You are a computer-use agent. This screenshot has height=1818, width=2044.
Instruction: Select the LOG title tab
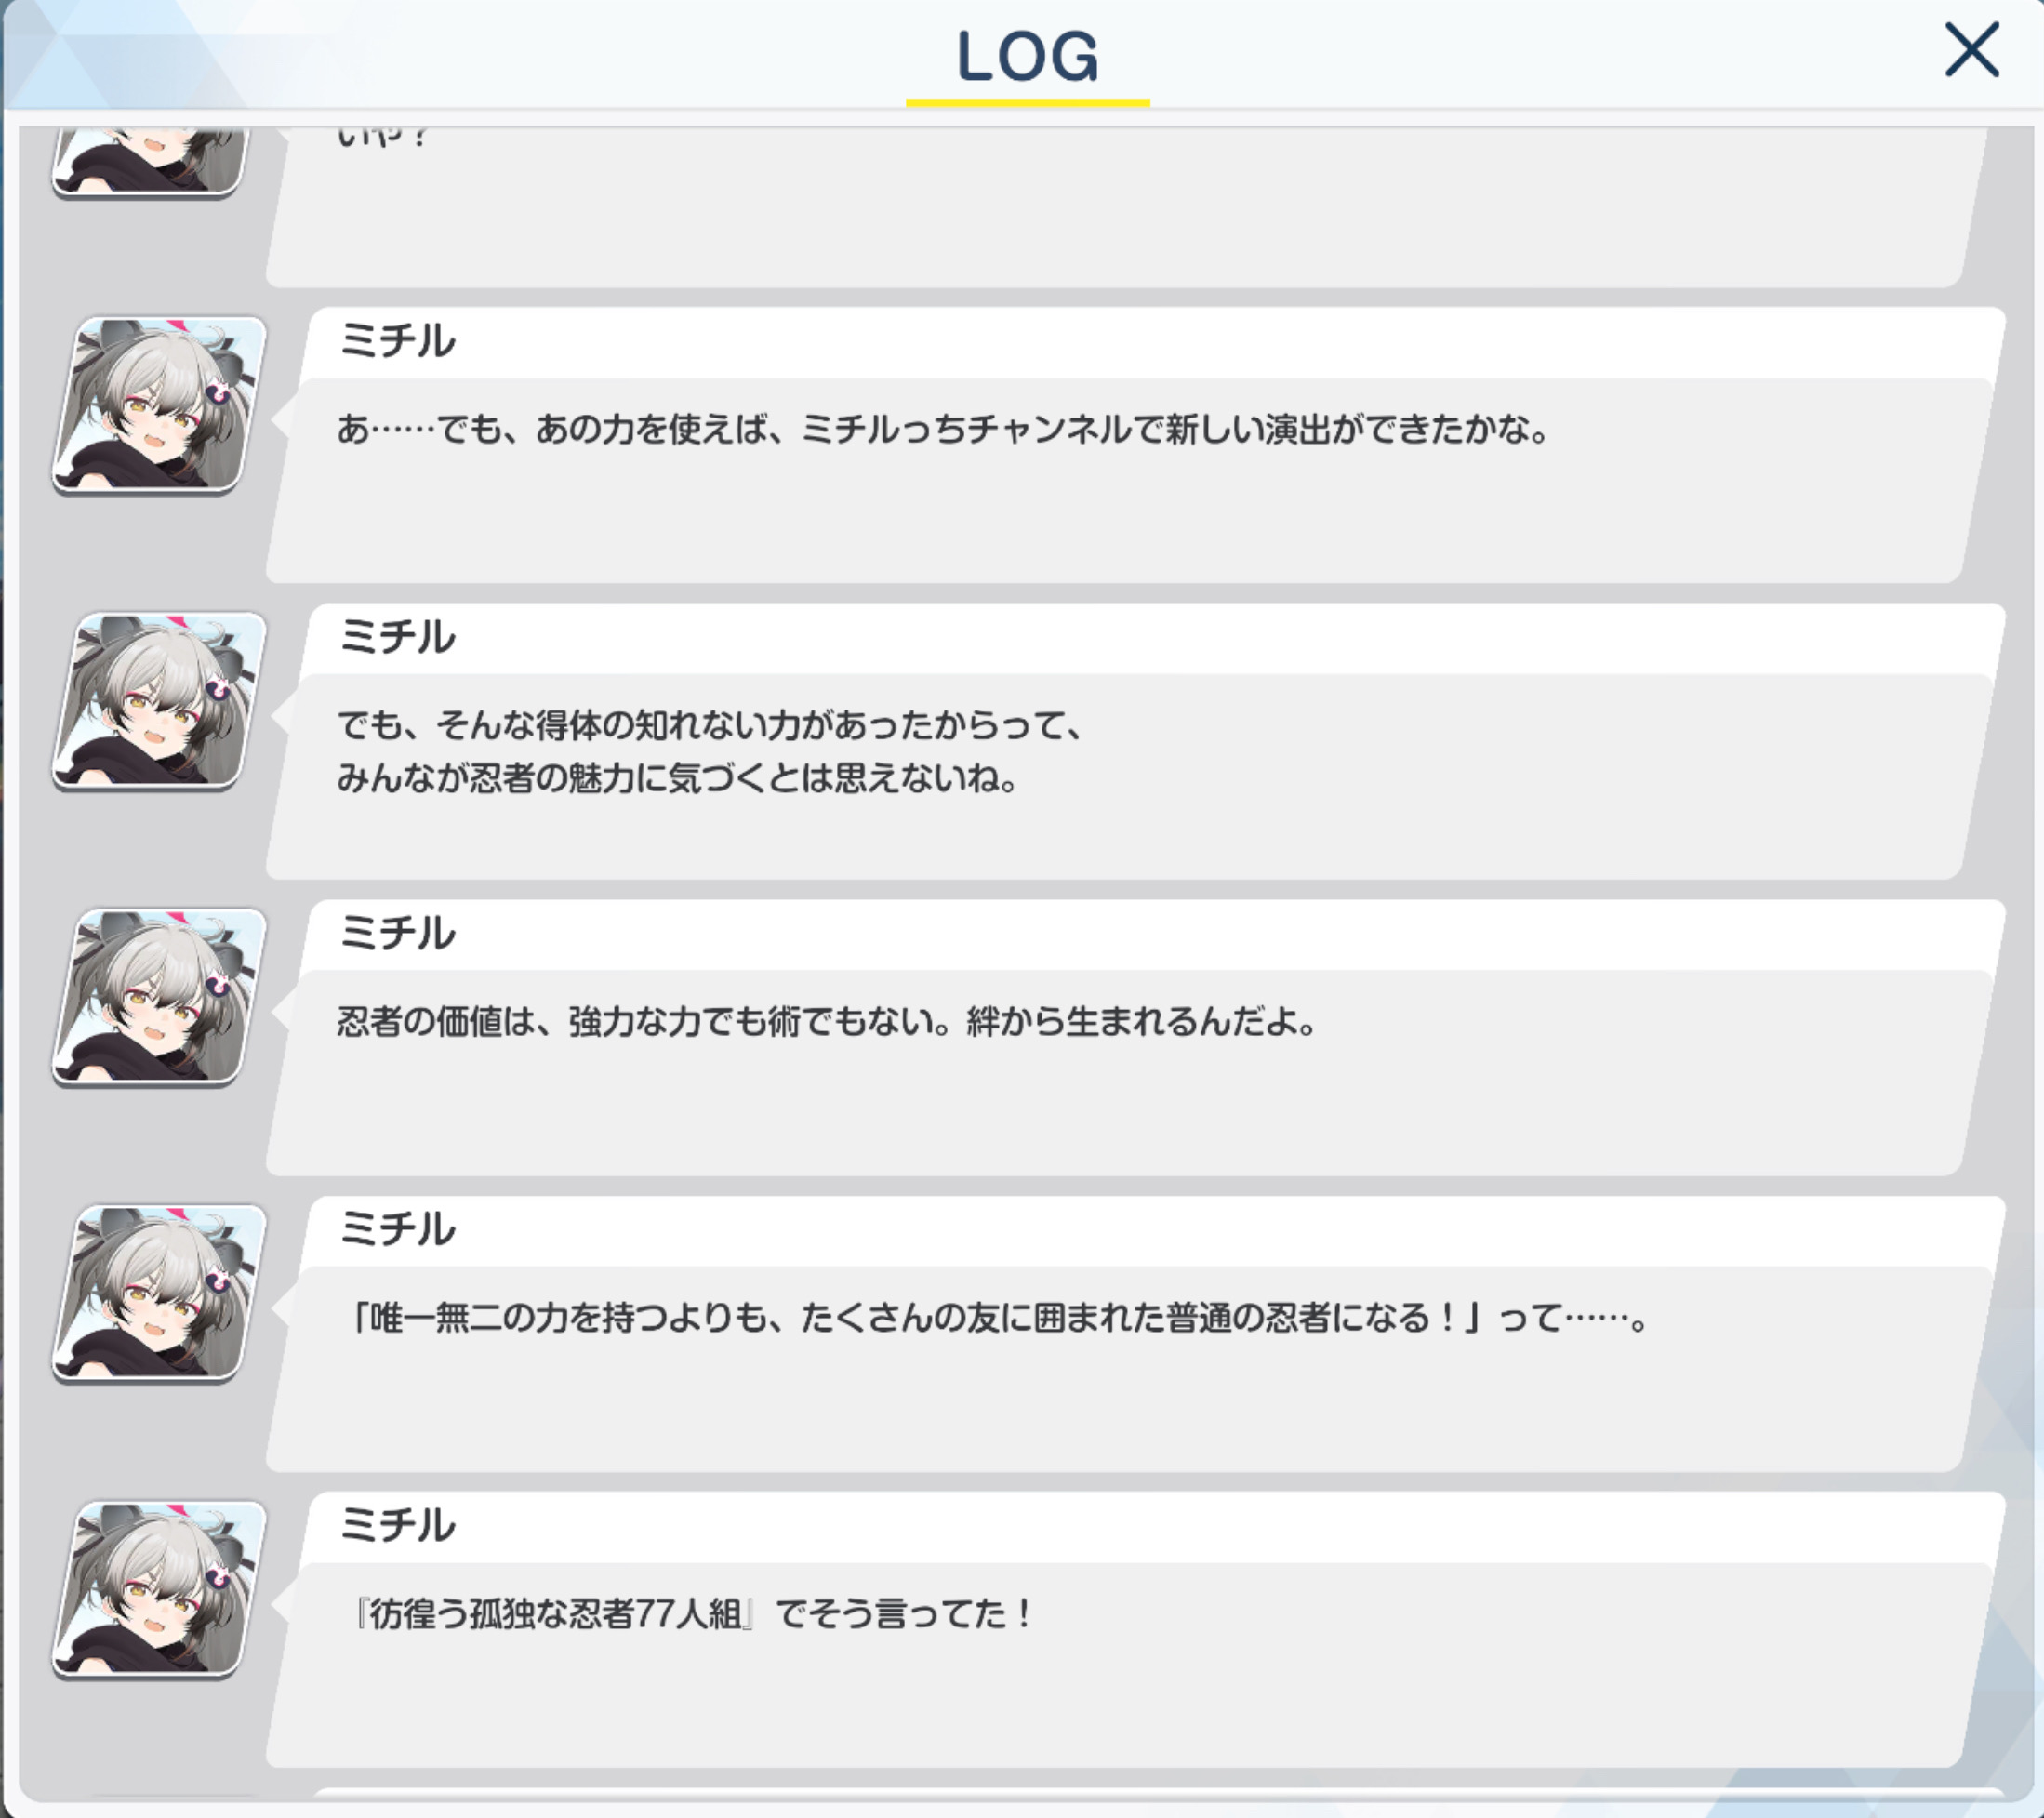[x=1028, y=58]
